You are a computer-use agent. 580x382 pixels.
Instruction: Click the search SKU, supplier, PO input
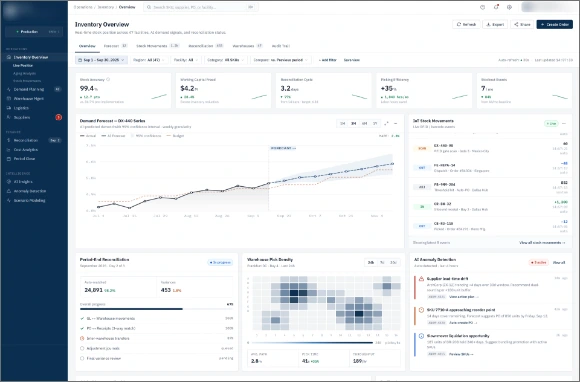(201, 7)
